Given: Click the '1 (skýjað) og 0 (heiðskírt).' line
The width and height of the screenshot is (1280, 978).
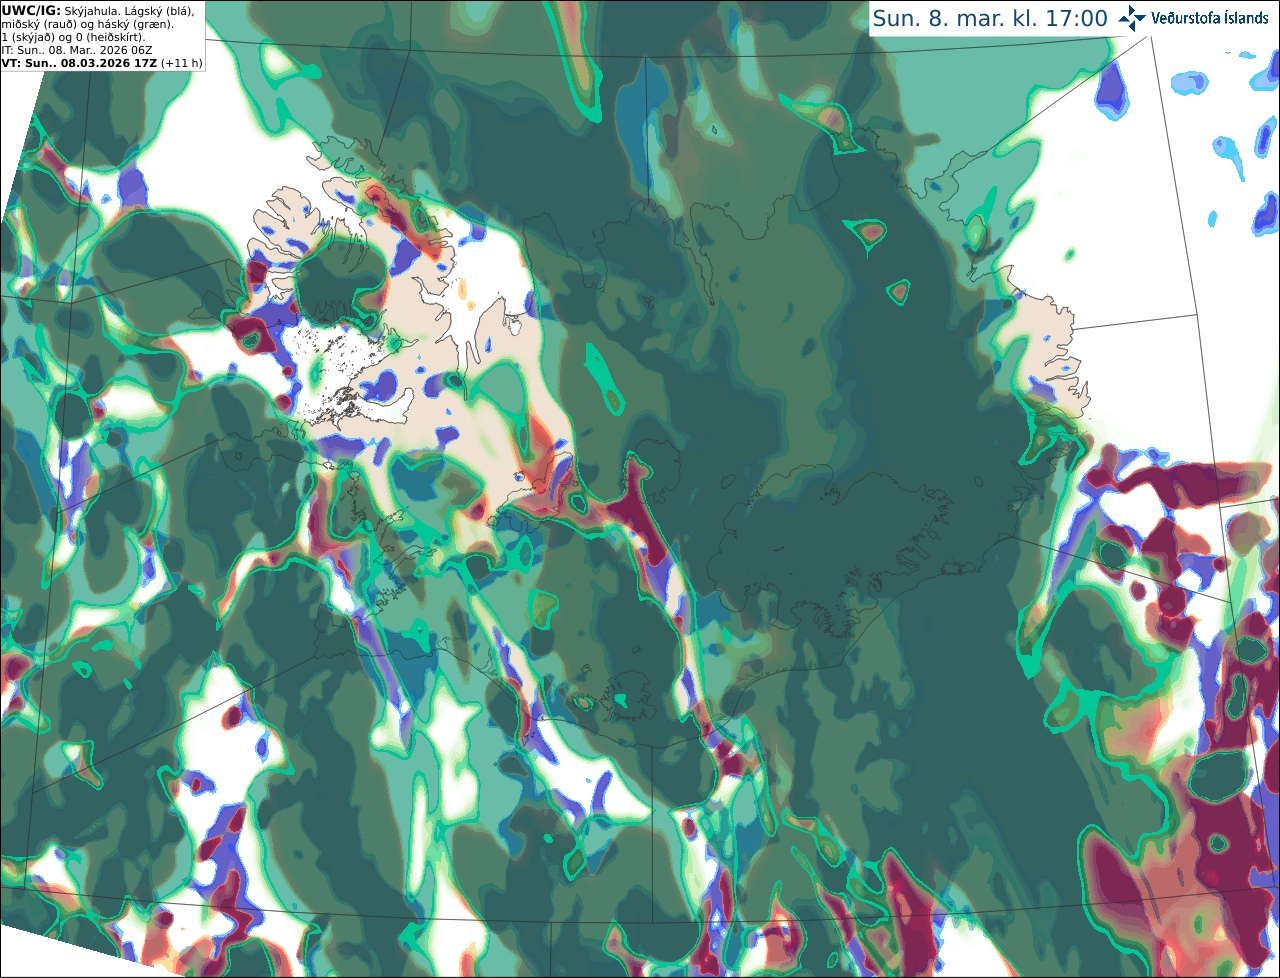Looking at the screenshot, I should (x=73, y=37).
